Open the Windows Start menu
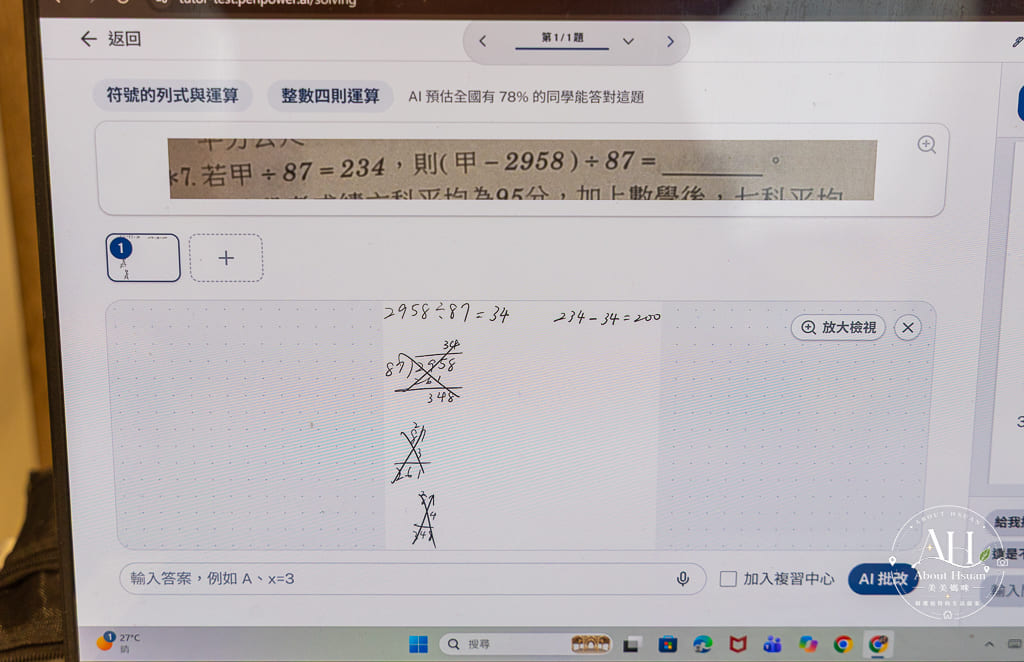The image size is (1024, 662). click(418, 644)
